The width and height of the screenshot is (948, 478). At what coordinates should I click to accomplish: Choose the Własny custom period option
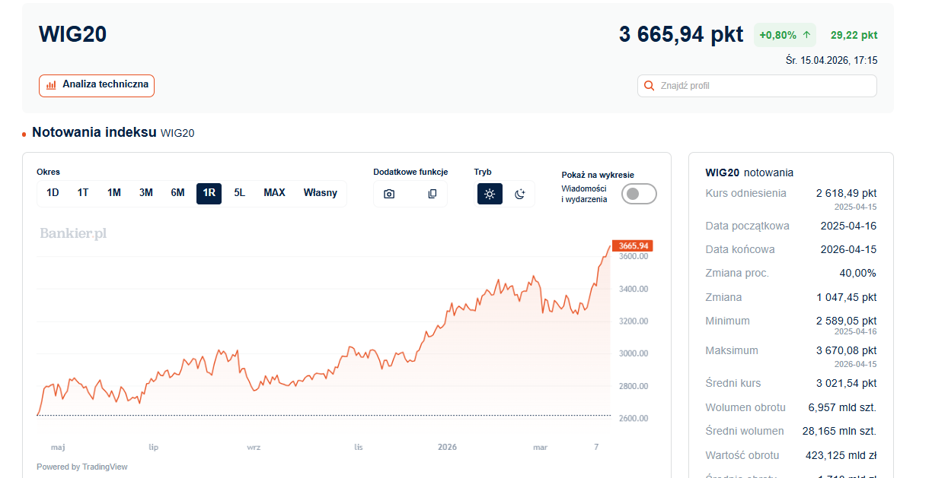(x=320, y=193)
